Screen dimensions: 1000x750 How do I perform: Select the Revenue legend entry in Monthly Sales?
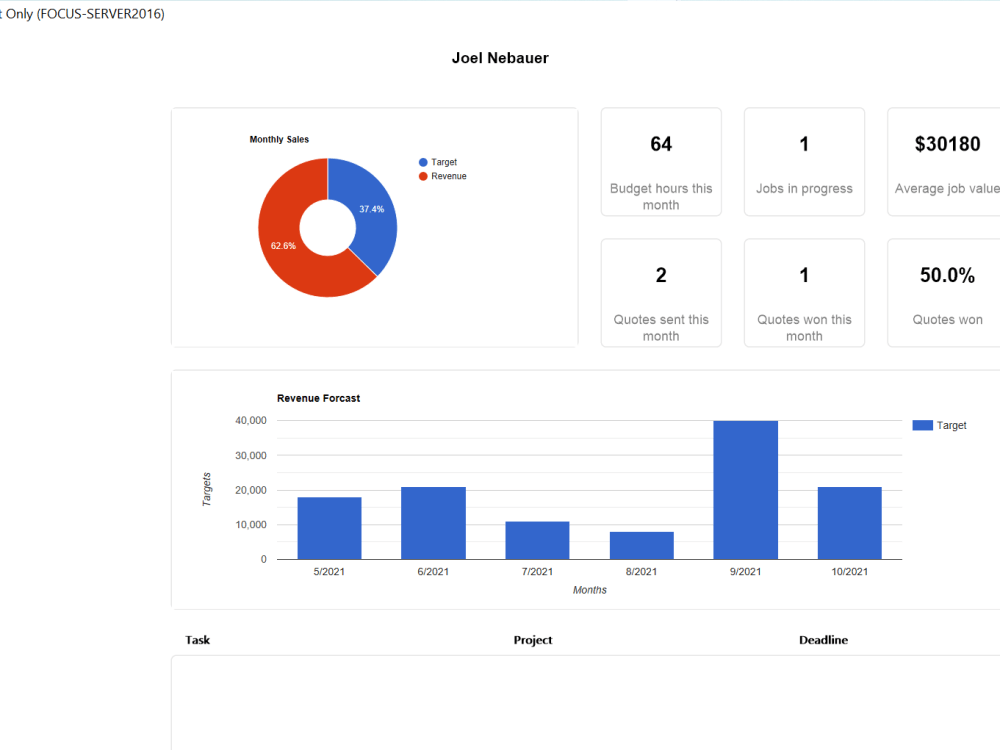[443, 176]
